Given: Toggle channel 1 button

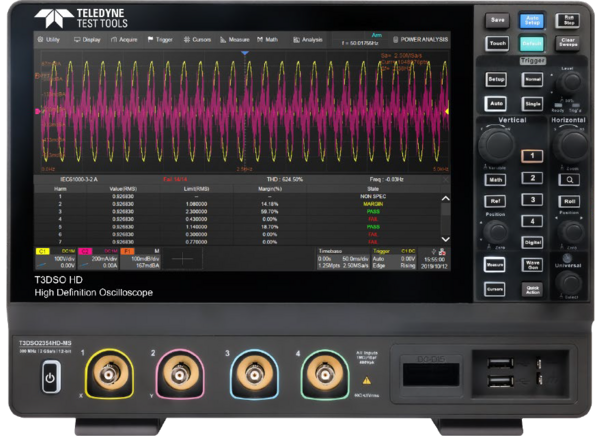Looking at the screenshot, I should pos(532,156).
